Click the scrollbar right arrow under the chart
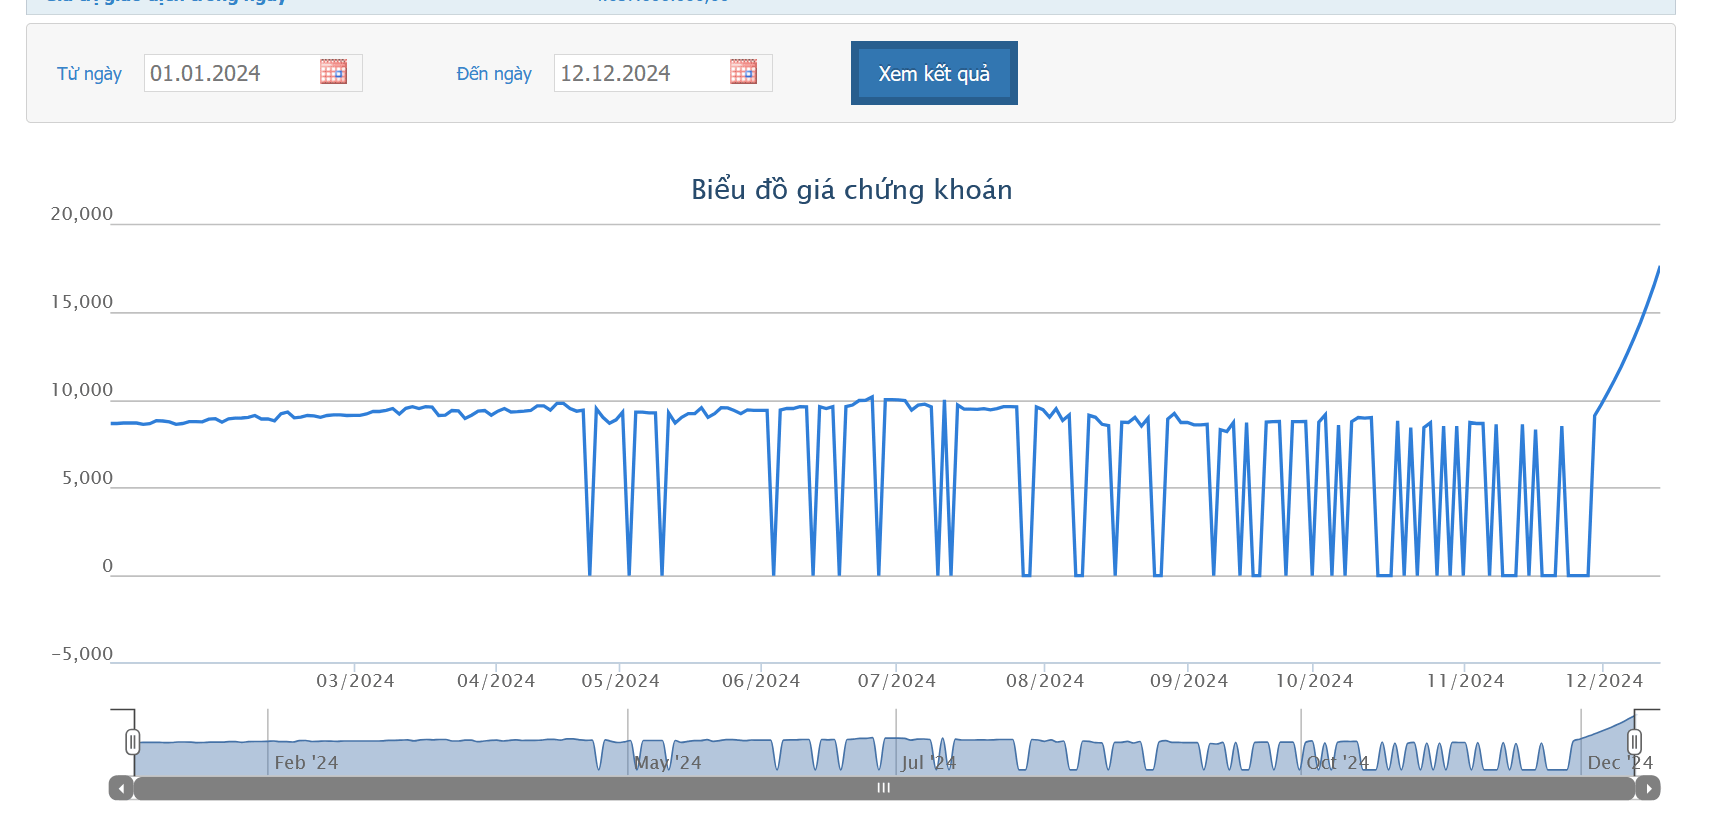 [1648, 788]
